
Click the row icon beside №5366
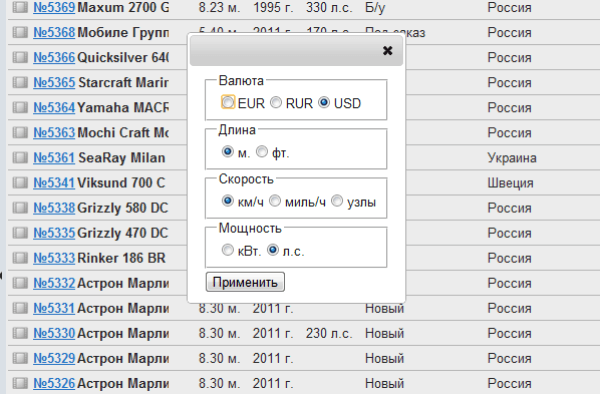(20, 57)
